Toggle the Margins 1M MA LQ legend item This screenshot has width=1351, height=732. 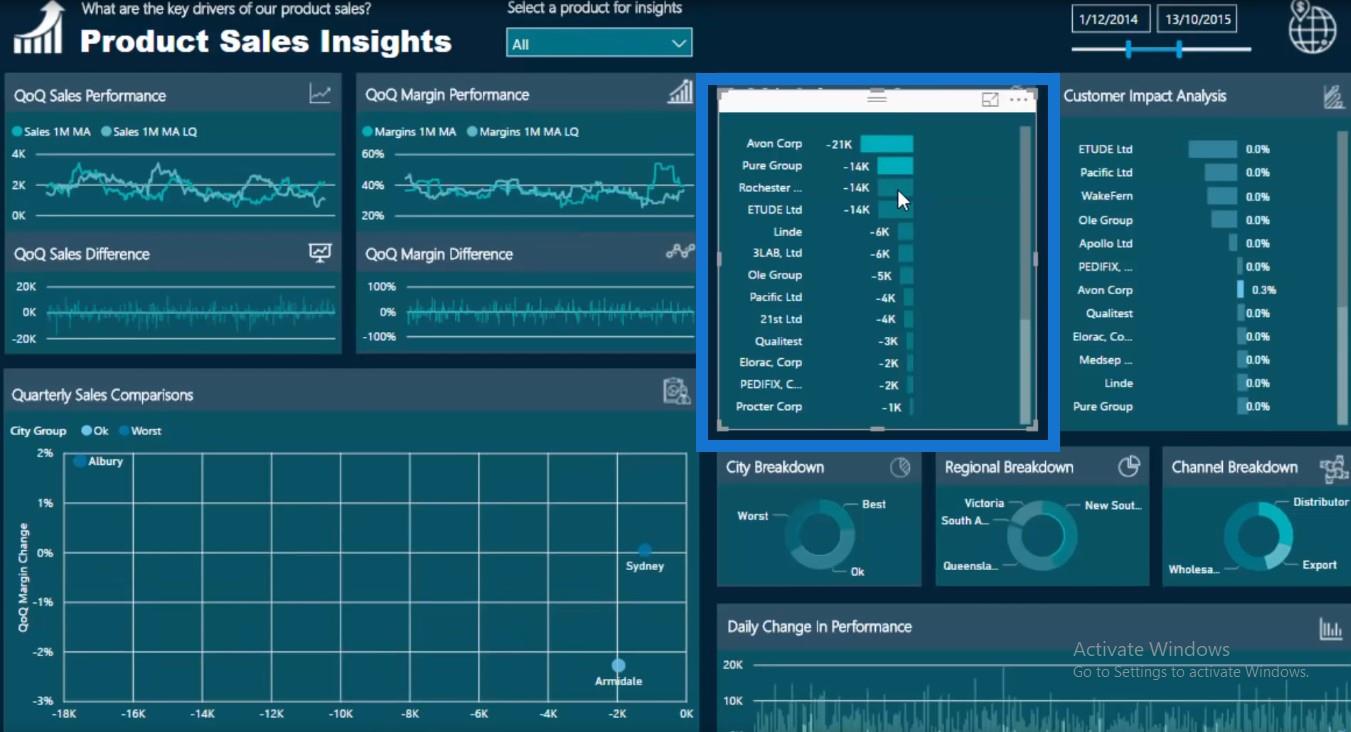coord(523,132)
